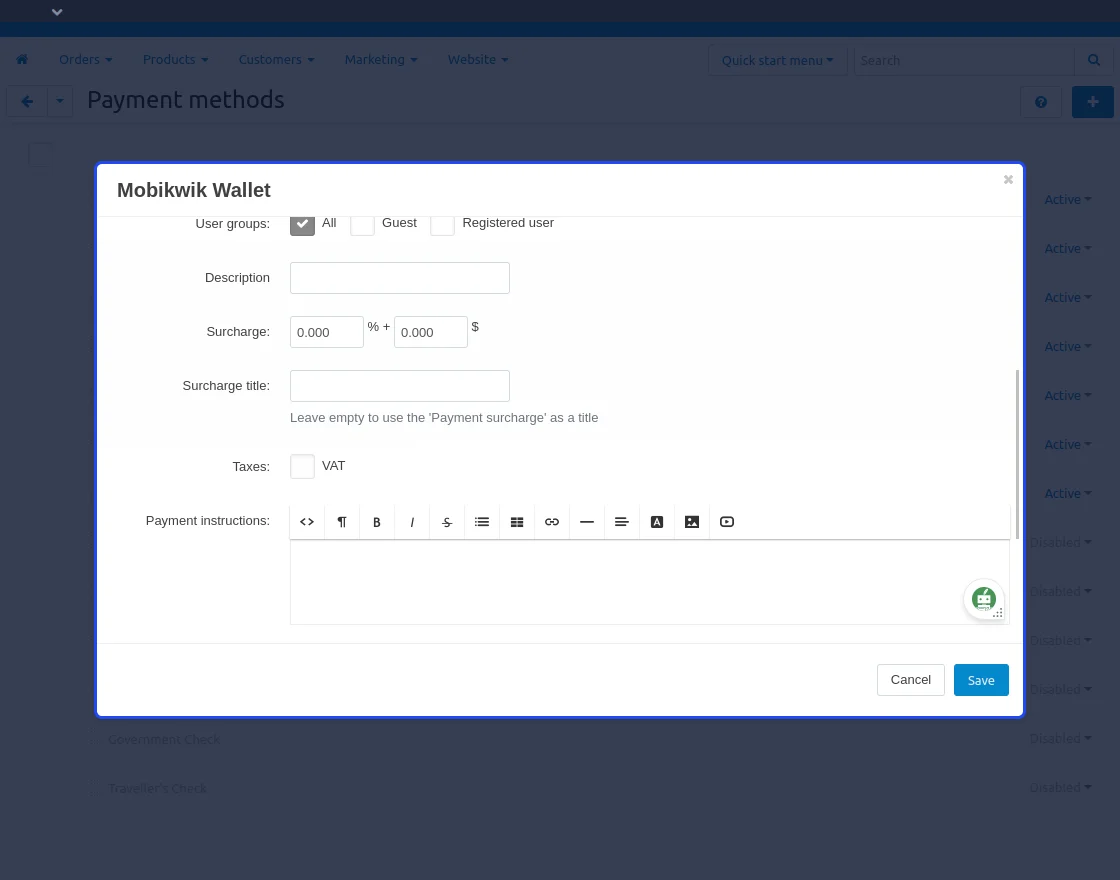The image size is (1120, 880).
Task: Go back with the left arrow button
Action: pyautogui.click(x=27, y=101)
